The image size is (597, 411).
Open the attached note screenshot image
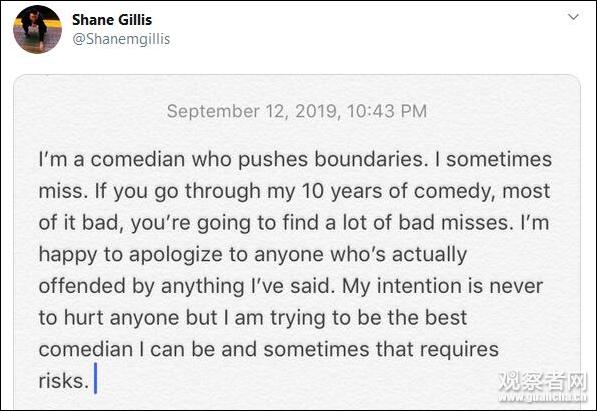pos(297,242)
